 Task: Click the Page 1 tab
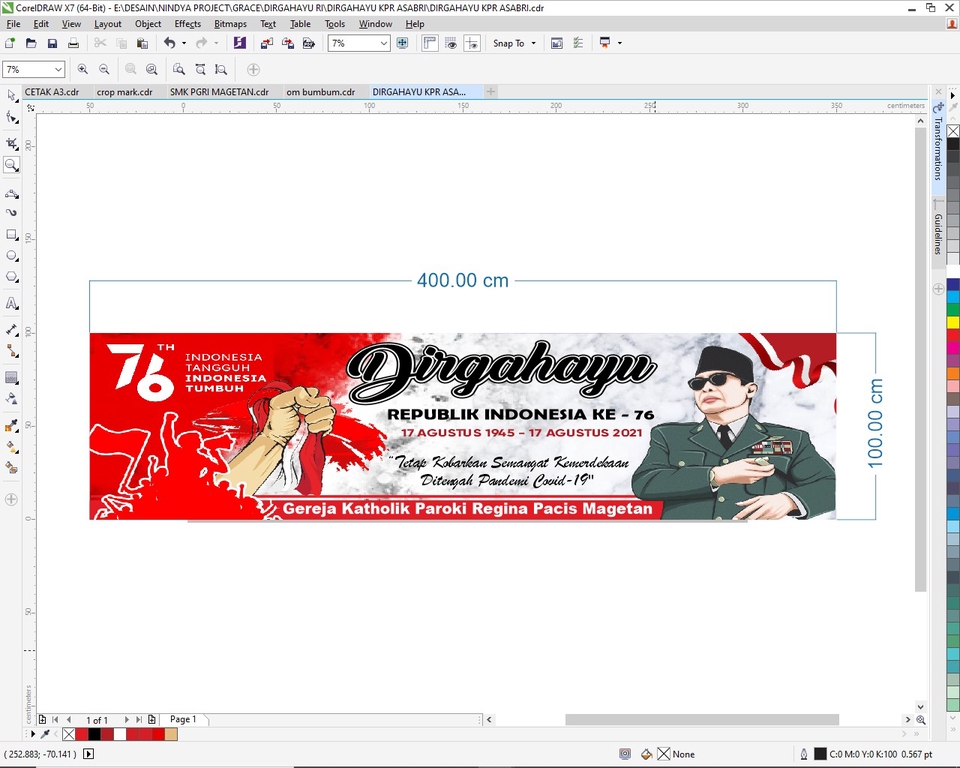point(183,719)
